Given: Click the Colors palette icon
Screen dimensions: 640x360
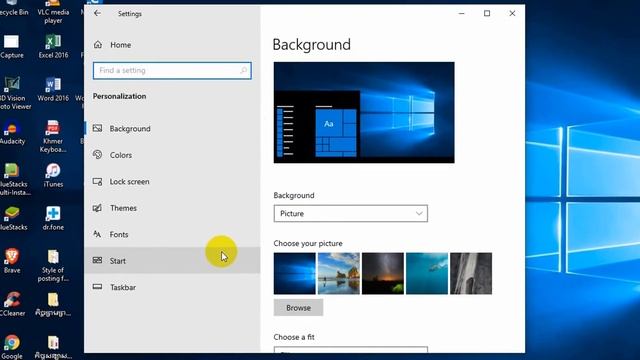Looking at the screenshot, I should click(98, 154).
